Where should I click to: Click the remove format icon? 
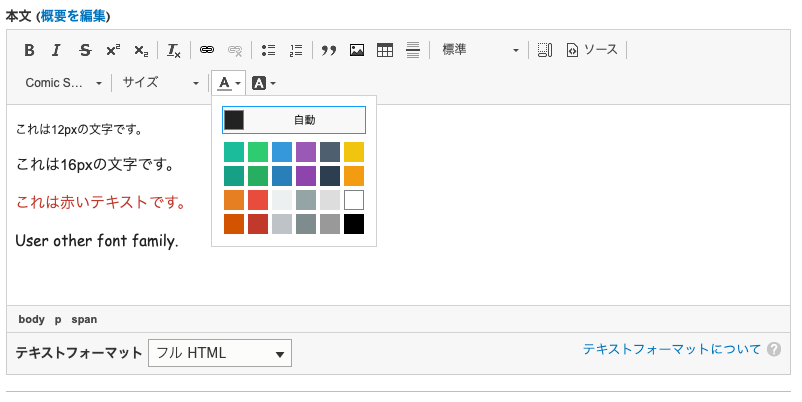174,50
